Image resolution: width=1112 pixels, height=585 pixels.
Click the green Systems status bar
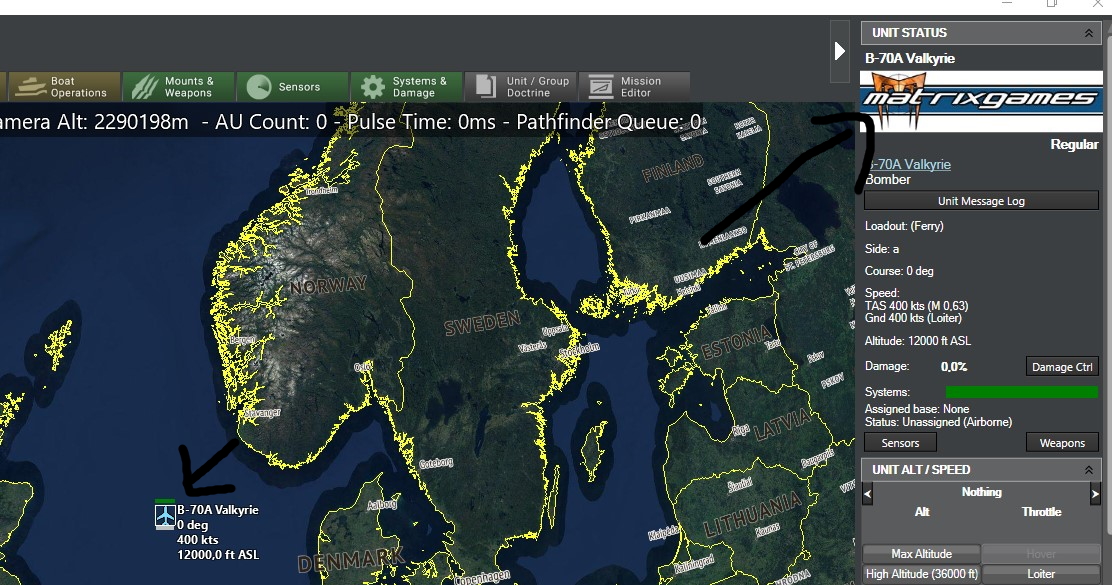(1022, 391)
